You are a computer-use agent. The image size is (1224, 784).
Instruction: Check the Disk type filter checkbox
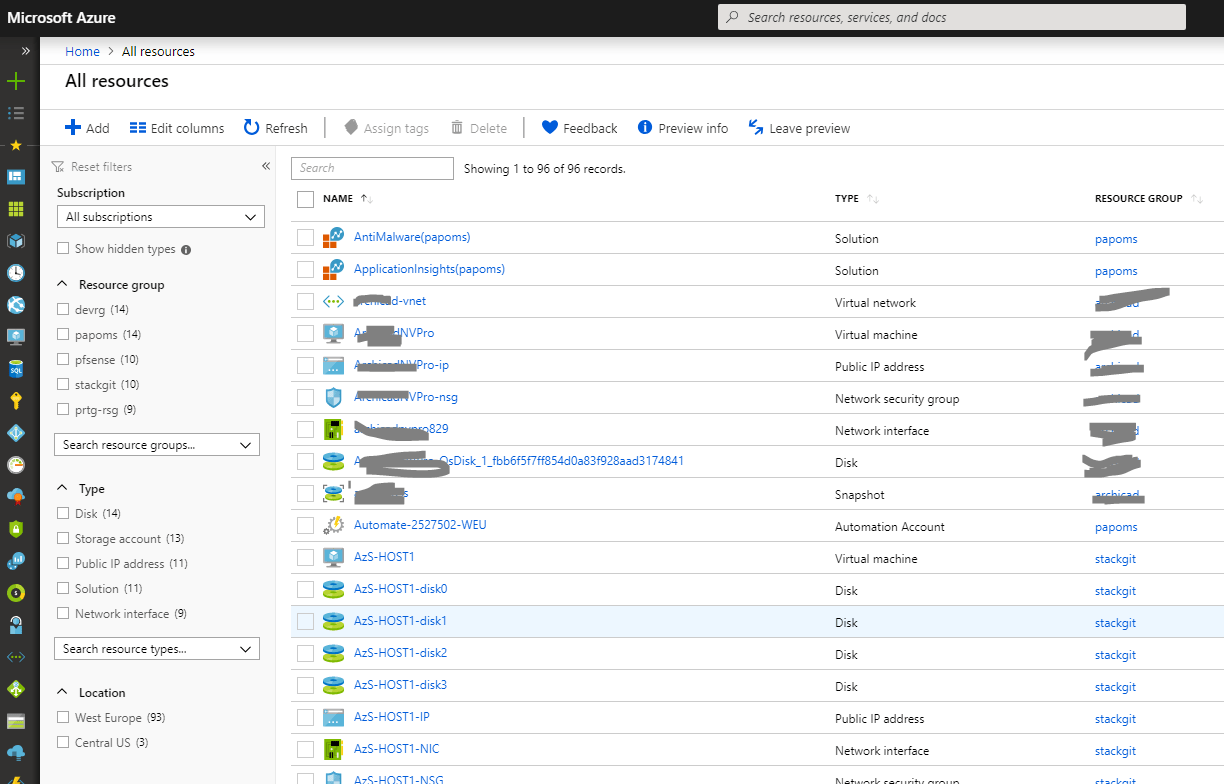[x=62, y=513]
